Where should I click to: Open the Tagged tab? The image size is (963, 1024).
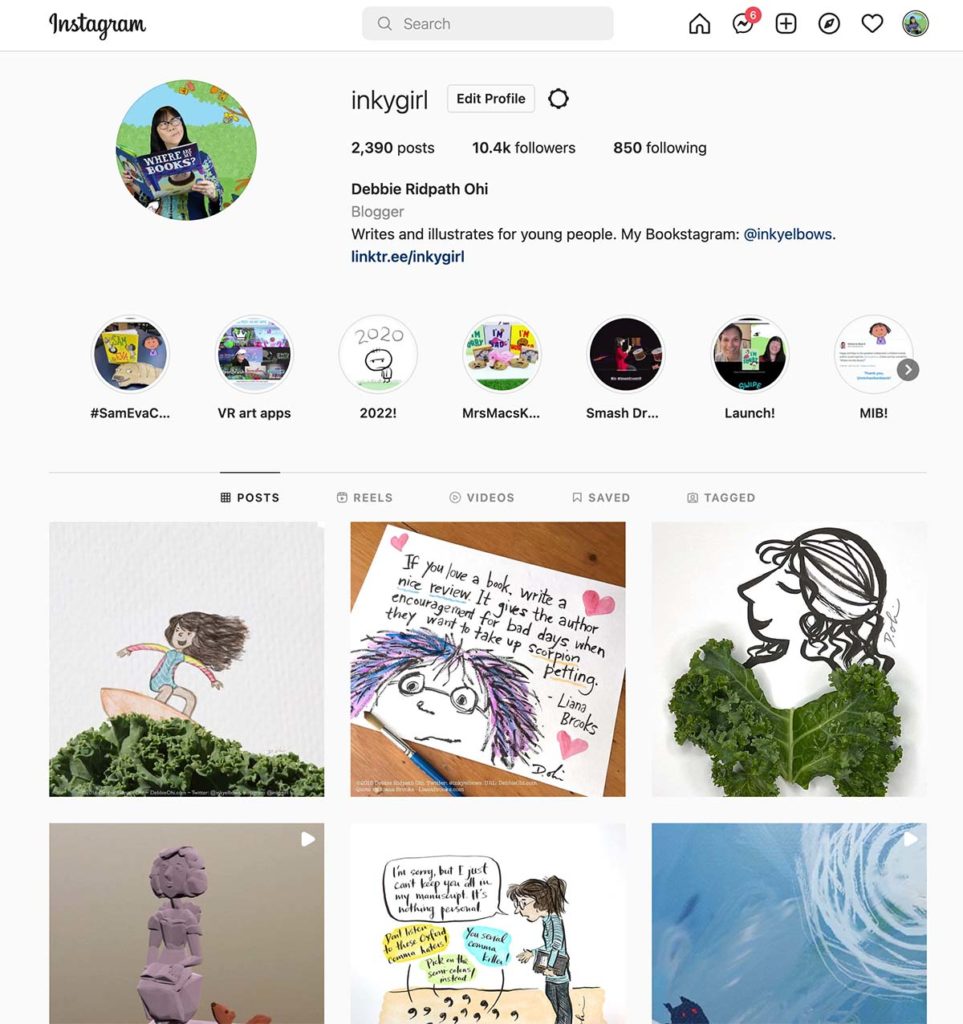721,498
